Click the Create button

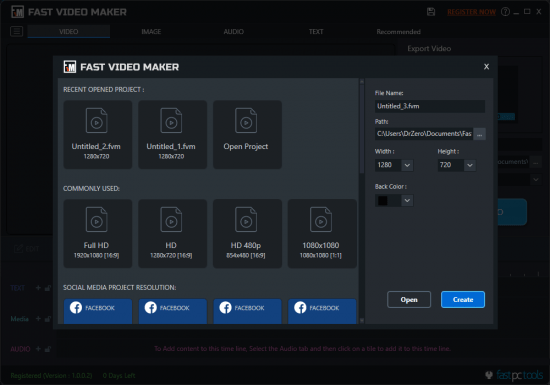click(463, 299)
